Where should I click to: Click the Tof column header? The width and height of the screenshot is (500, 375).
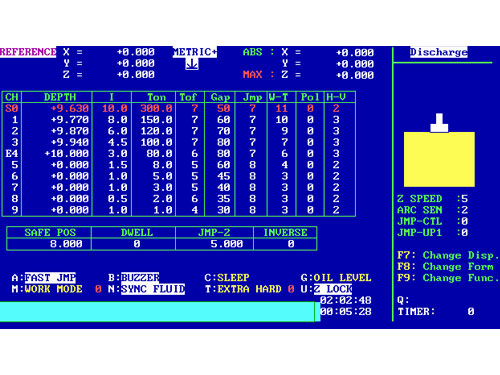[x=188, y=97]
